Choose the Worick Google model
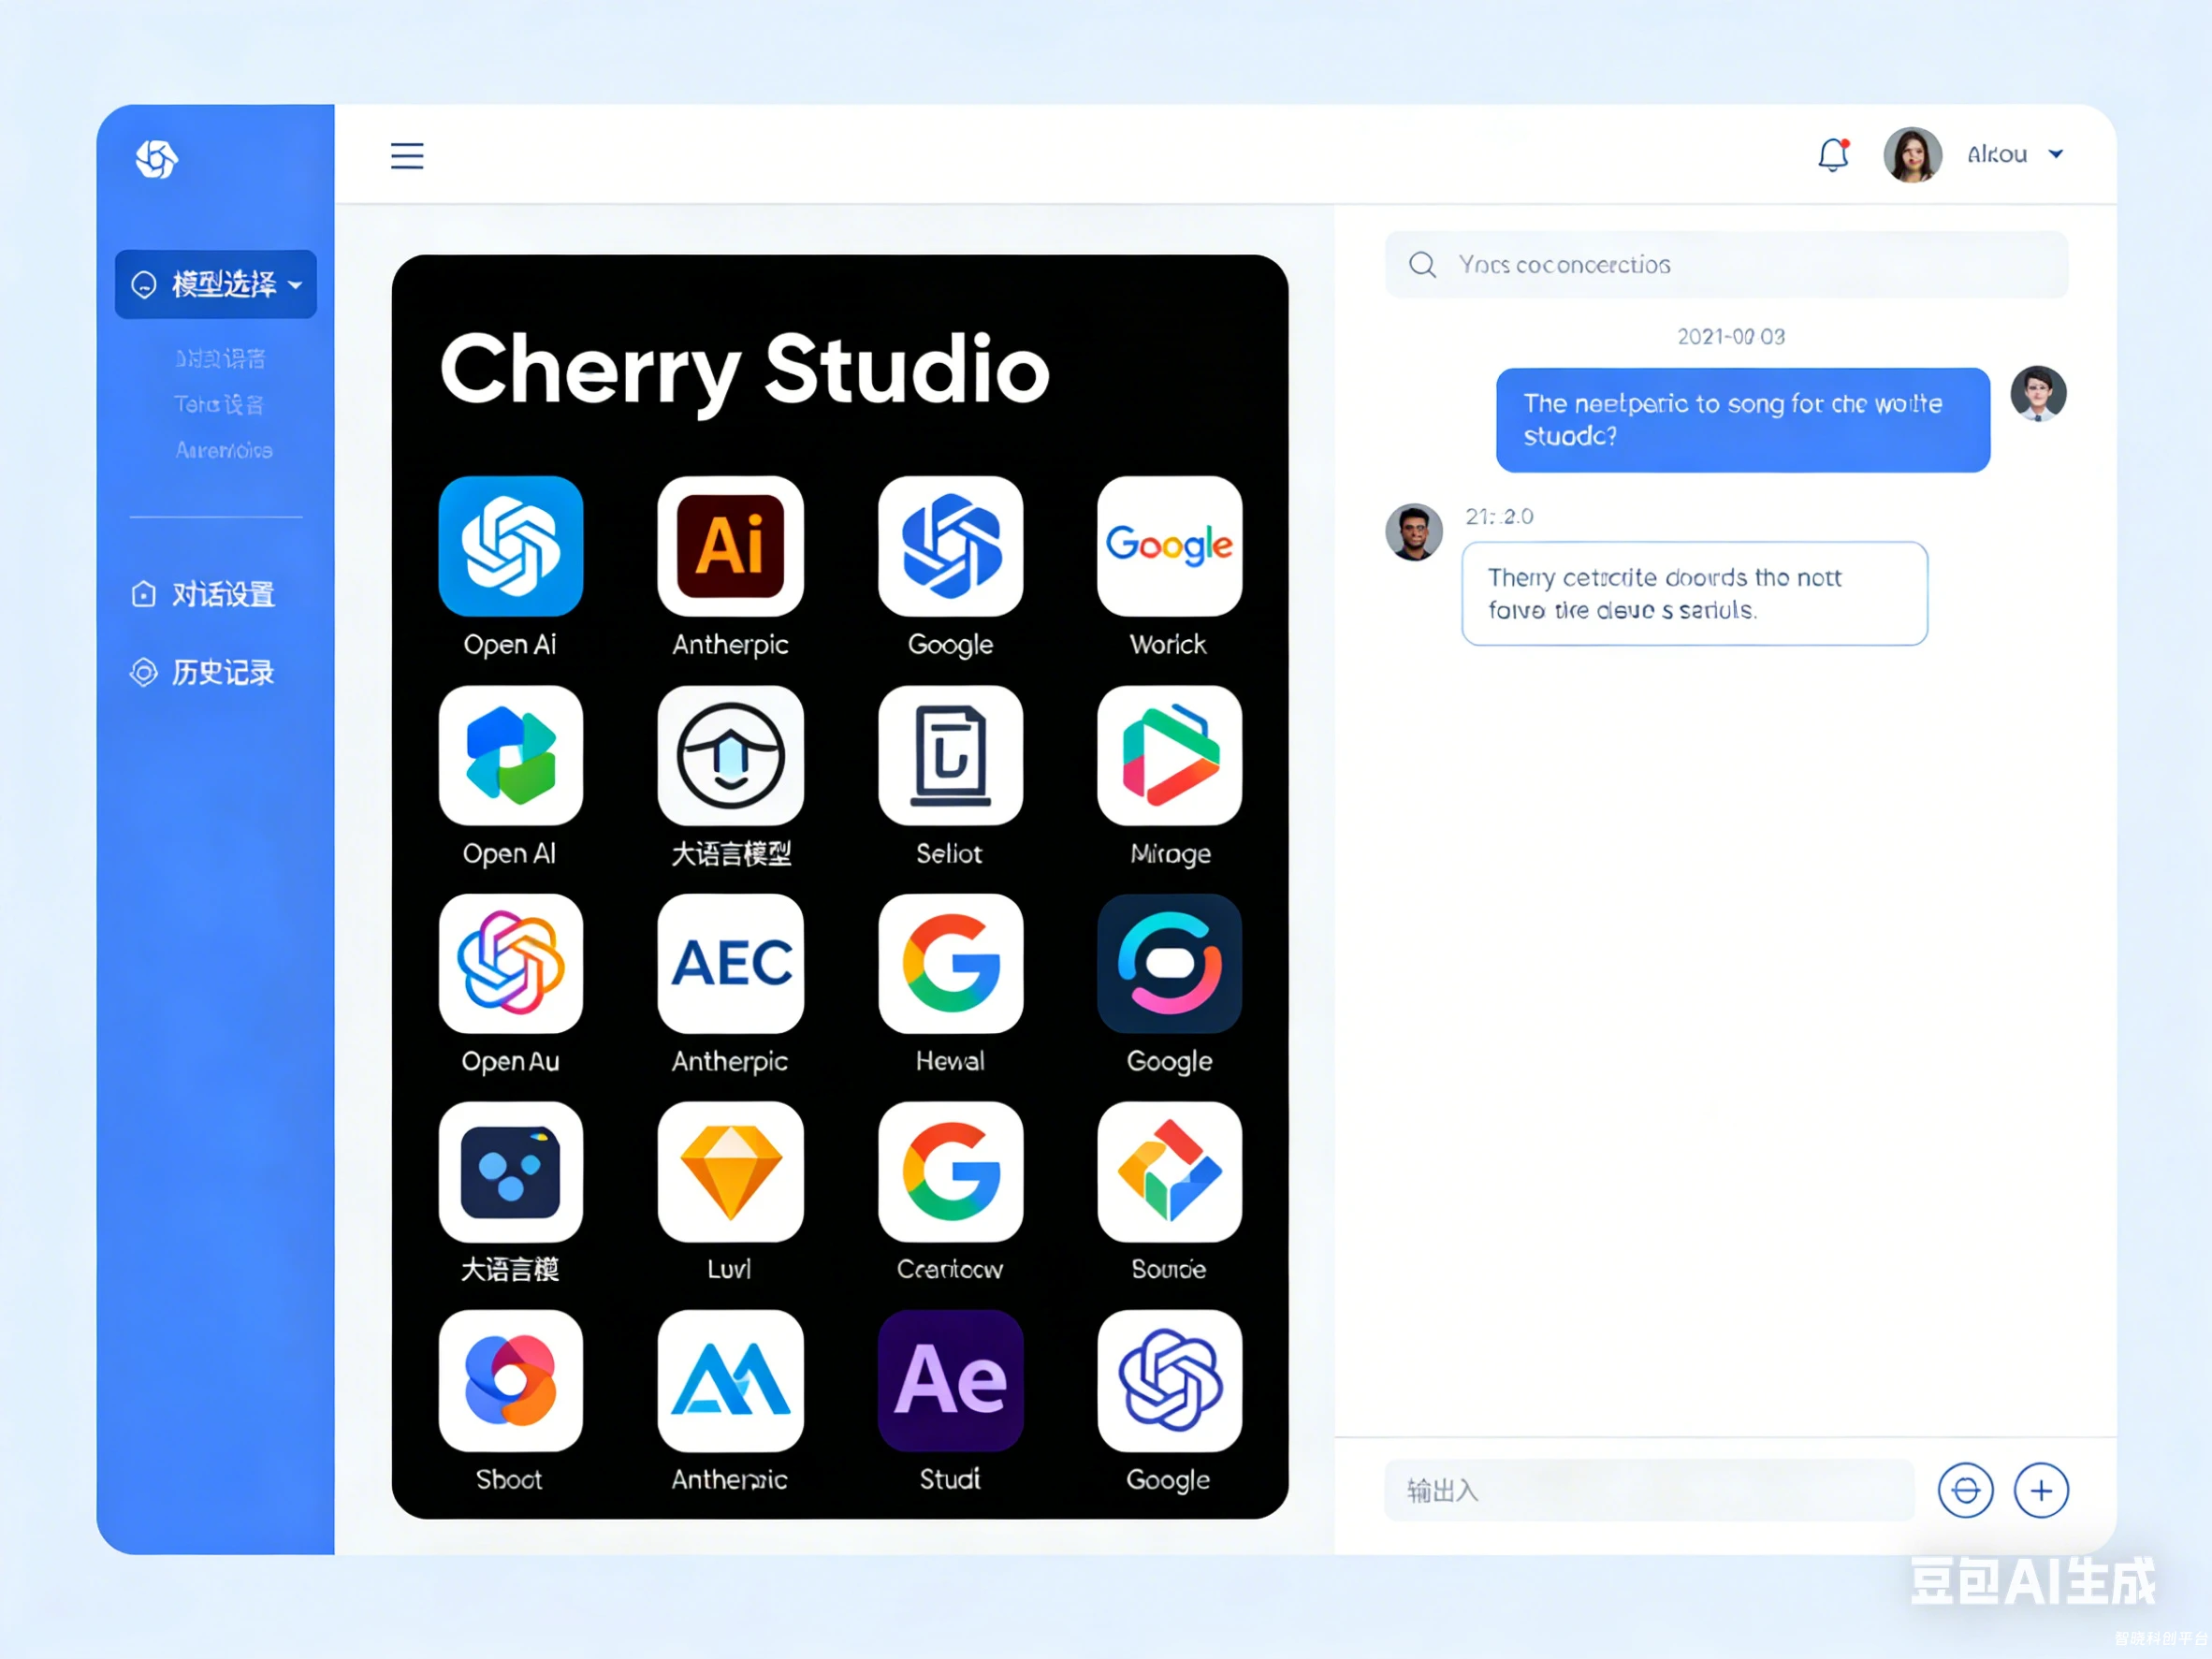 (1168, 546)
